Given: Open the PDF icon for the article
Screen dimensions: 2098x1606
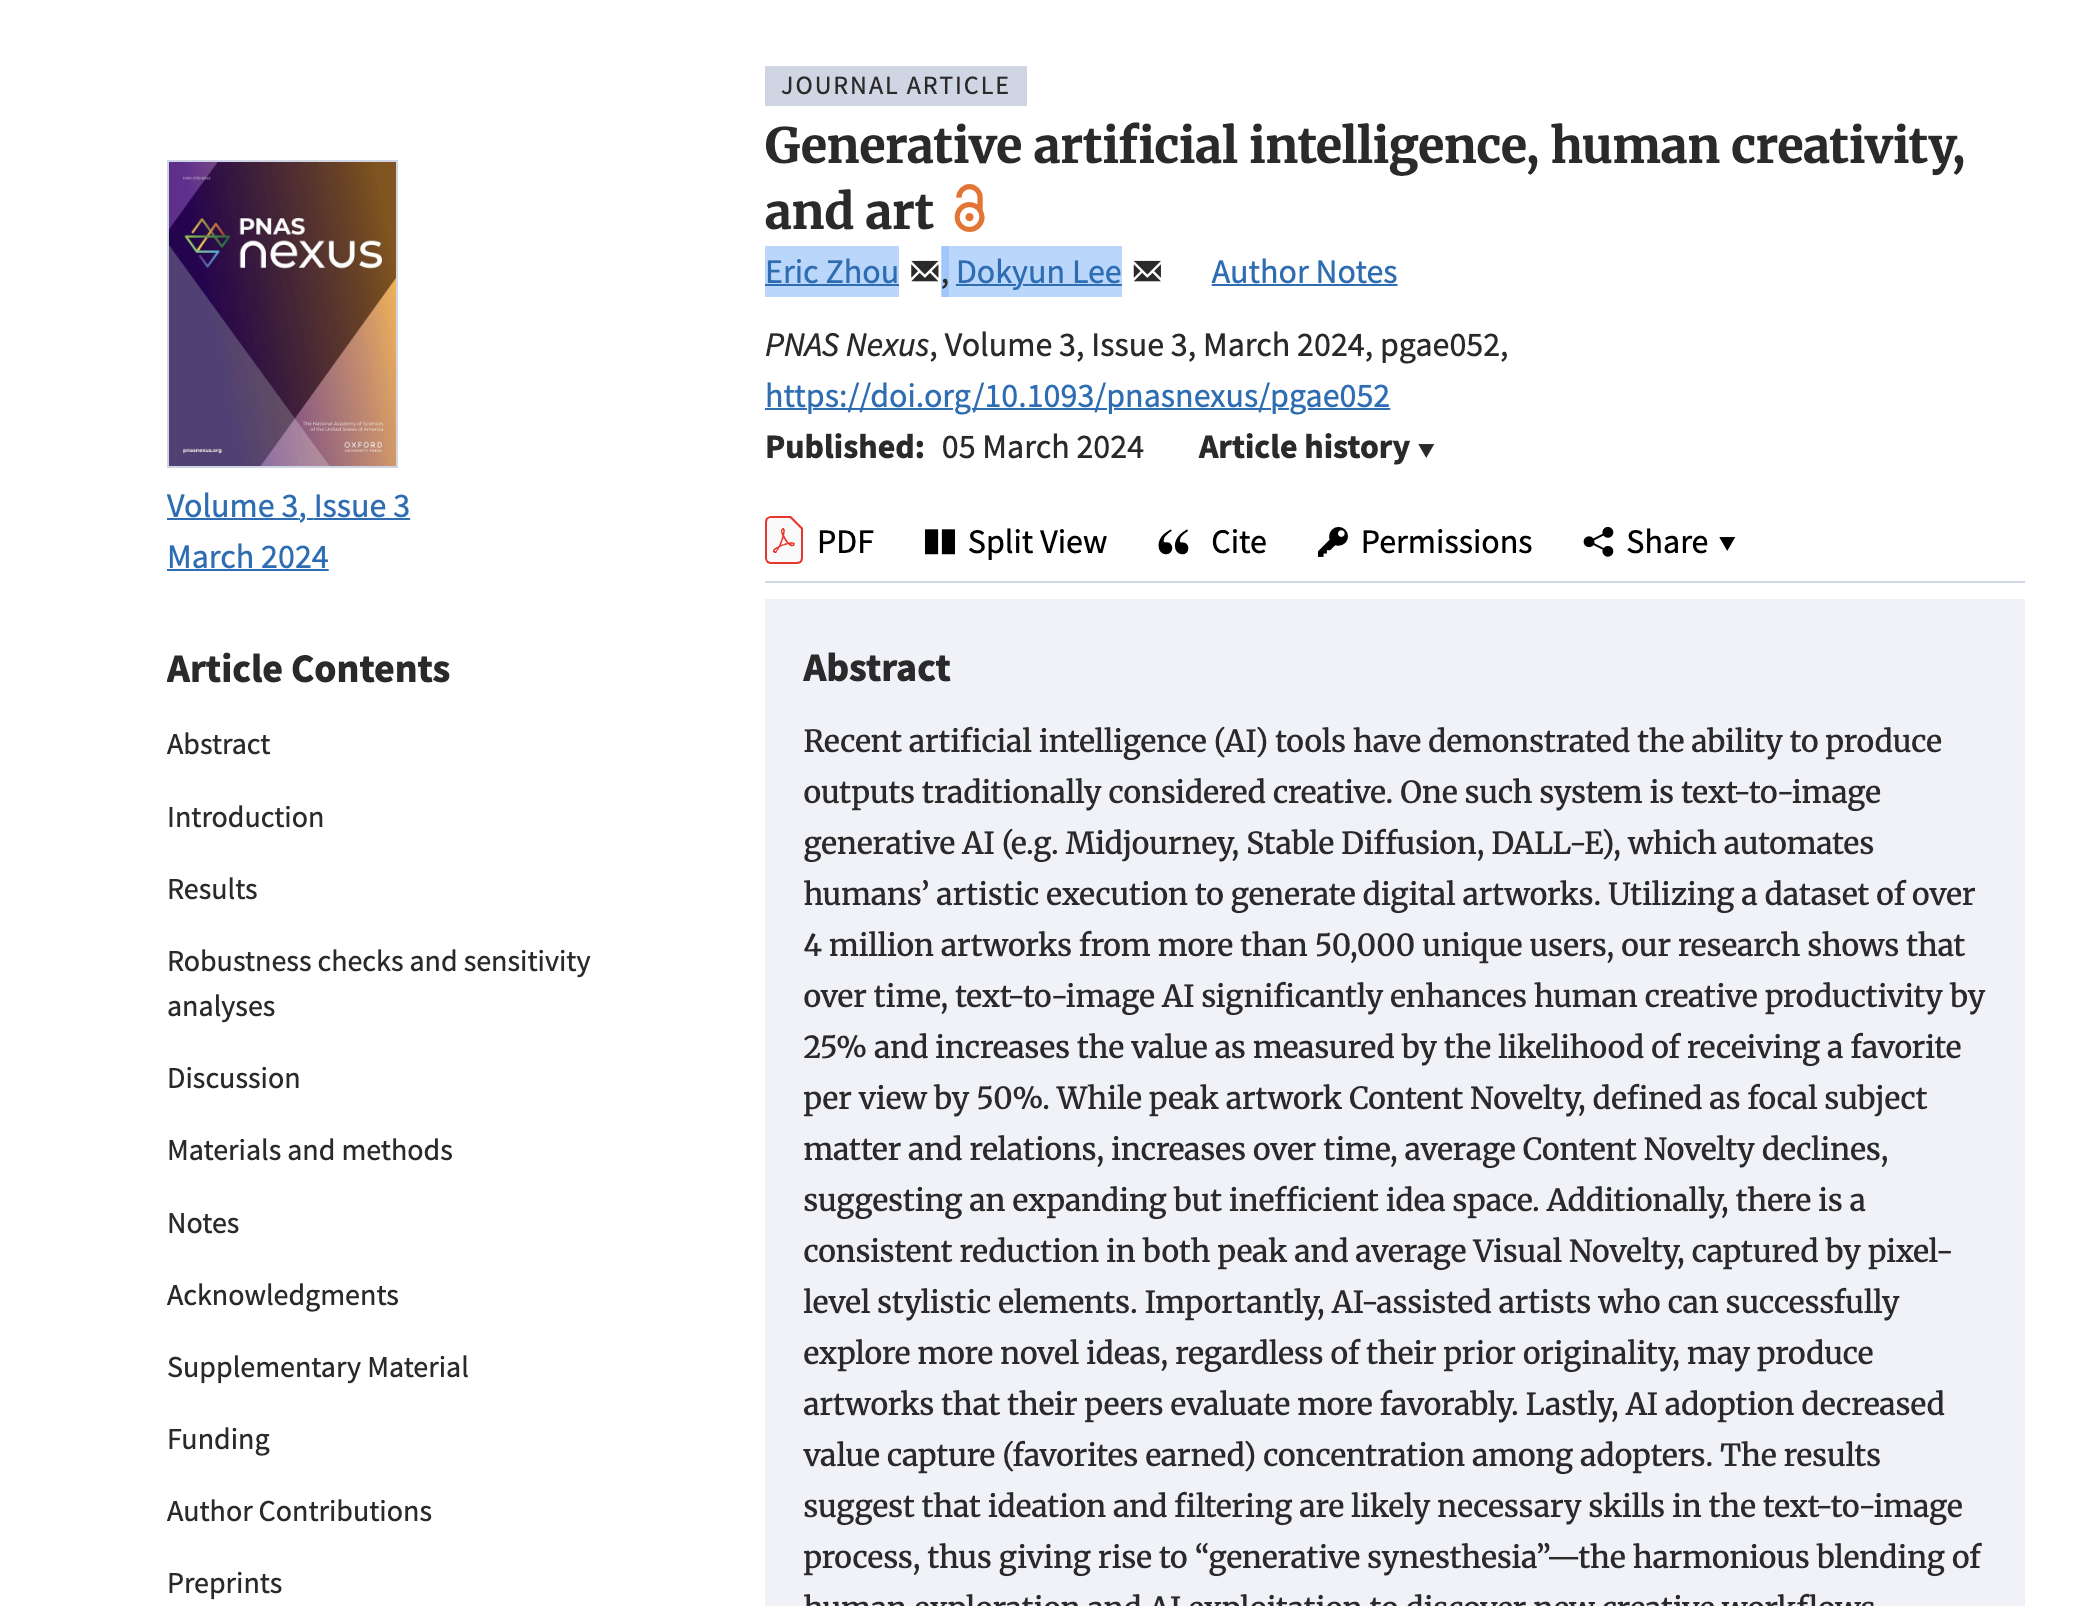Looking at the screenshot, I should point(784,541).
